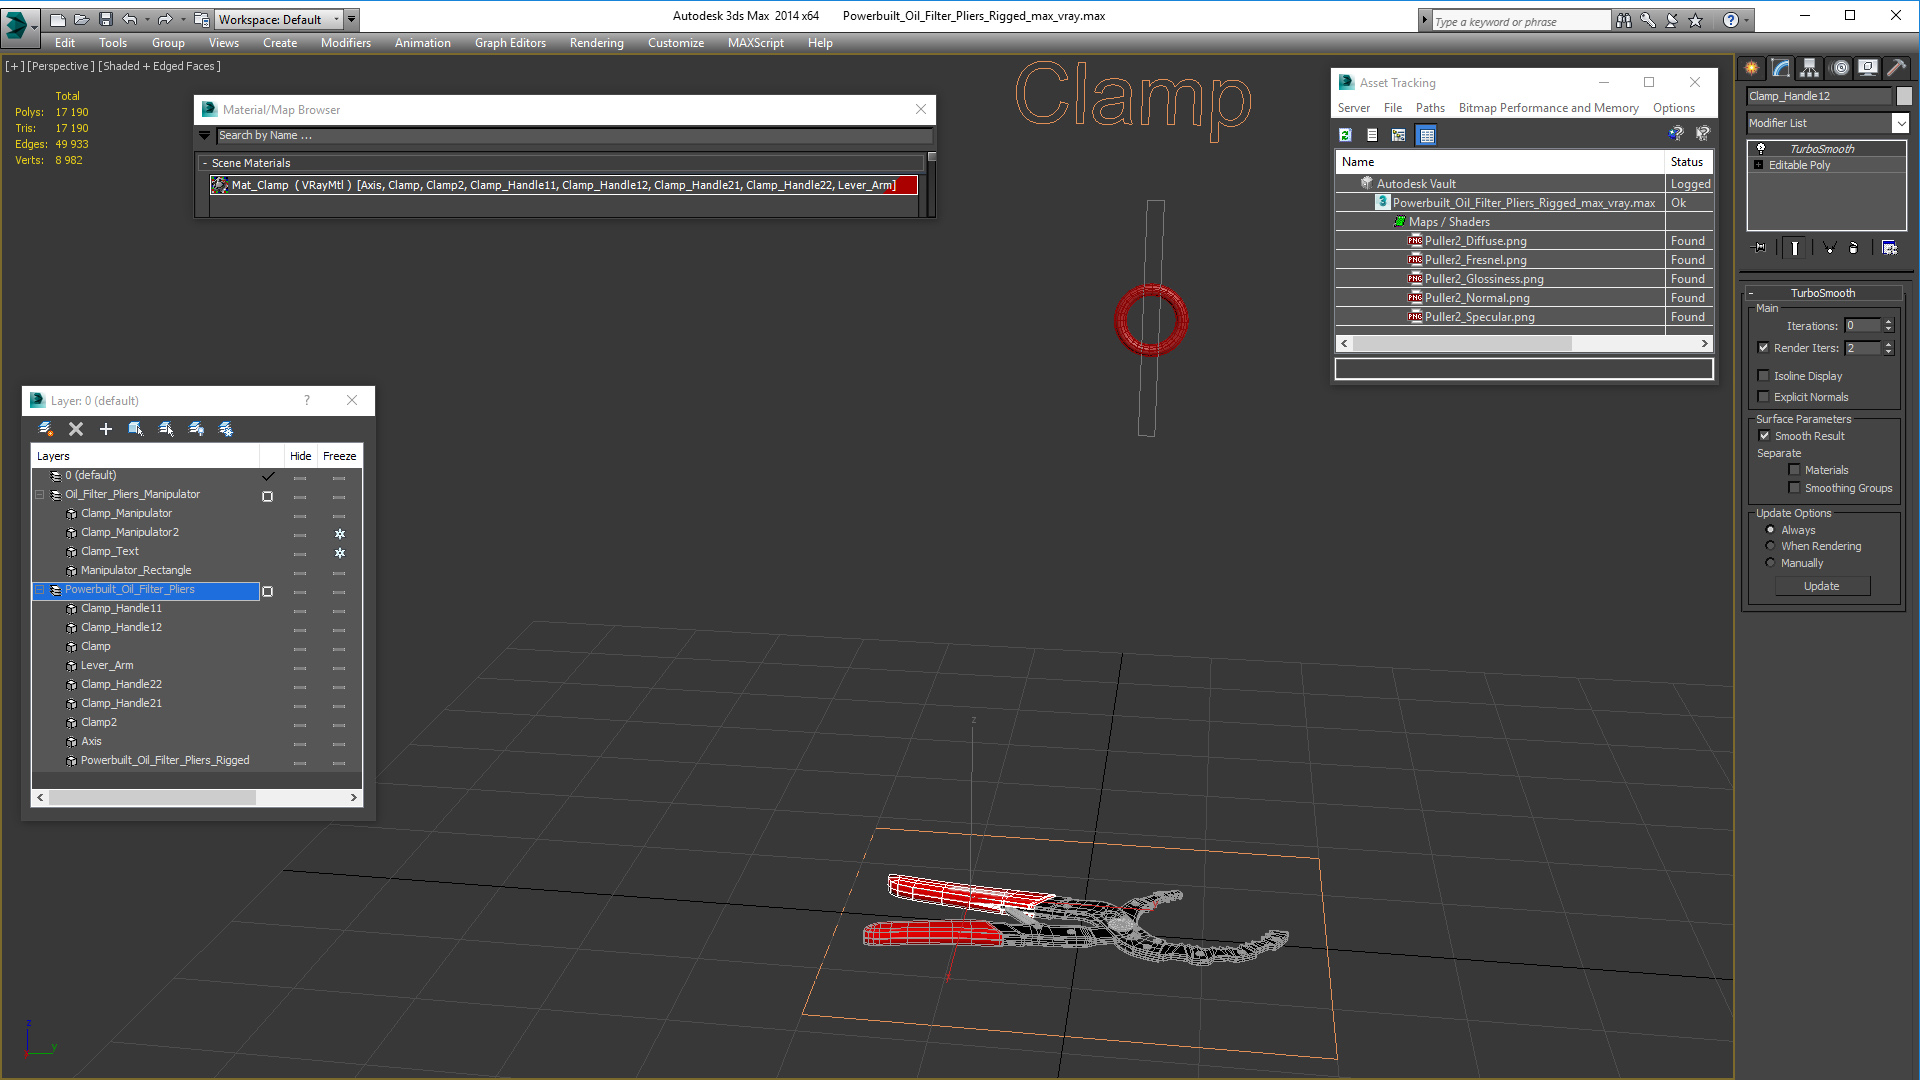Open the Motion command panel tab
1920x1080 pixels.
1840,68
